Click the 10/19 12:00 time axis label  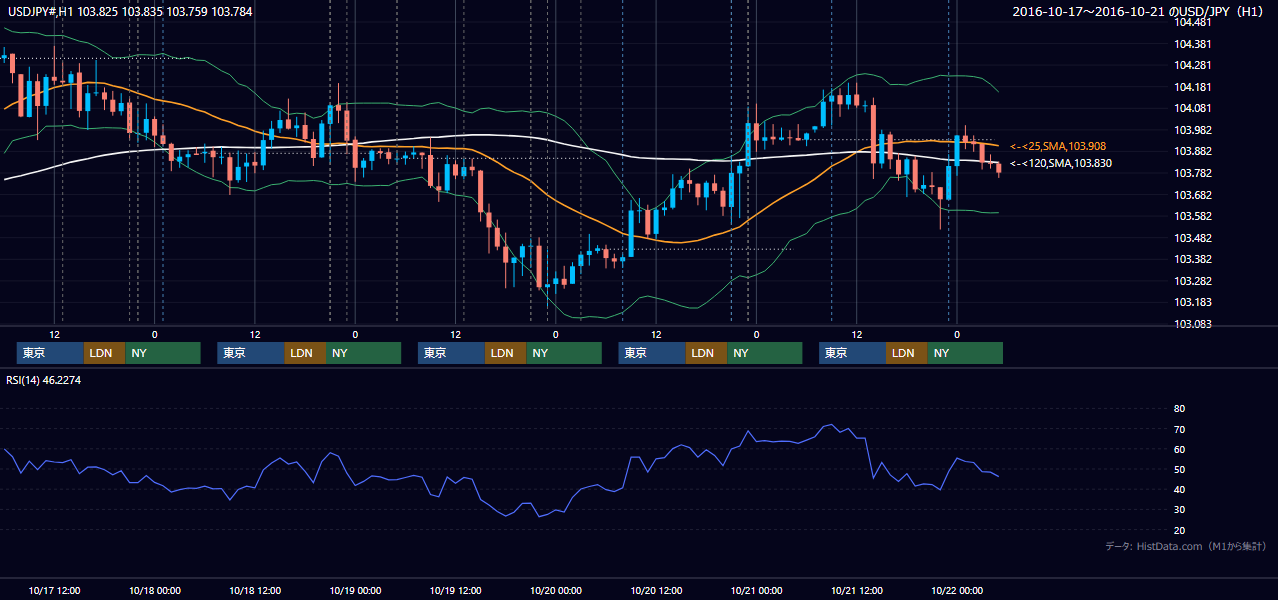tap(456, 590)
